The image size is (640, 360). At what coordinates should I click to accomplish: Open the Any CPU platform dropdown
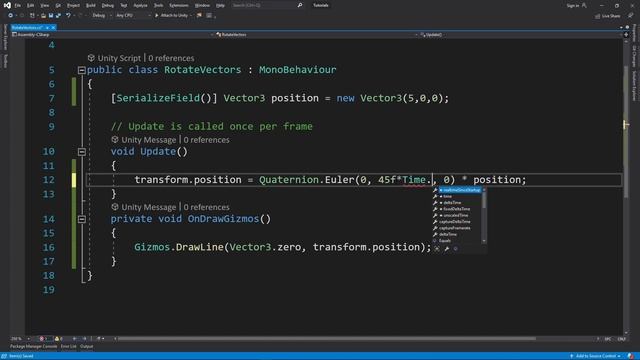(133, 16)
